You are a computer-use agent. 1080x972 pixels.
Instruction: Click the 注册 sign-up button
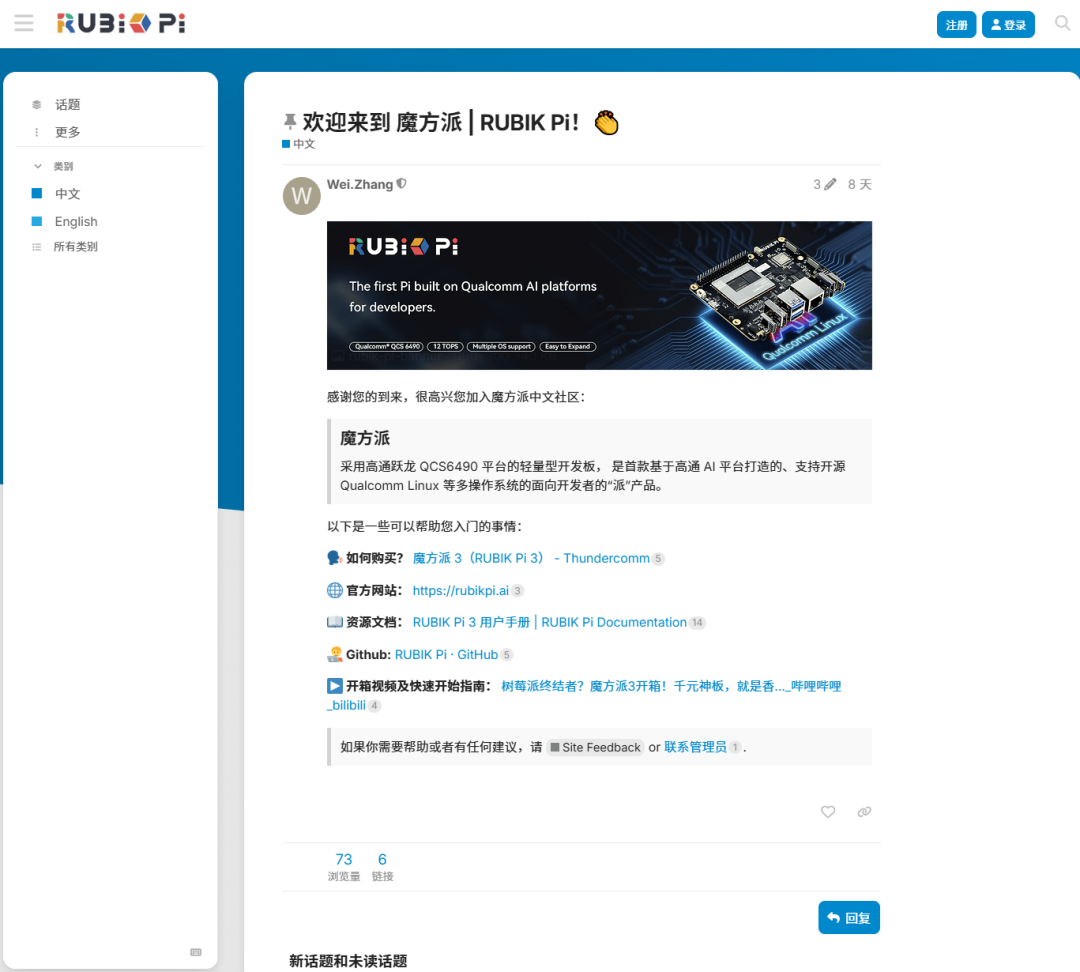click(956, 25)
